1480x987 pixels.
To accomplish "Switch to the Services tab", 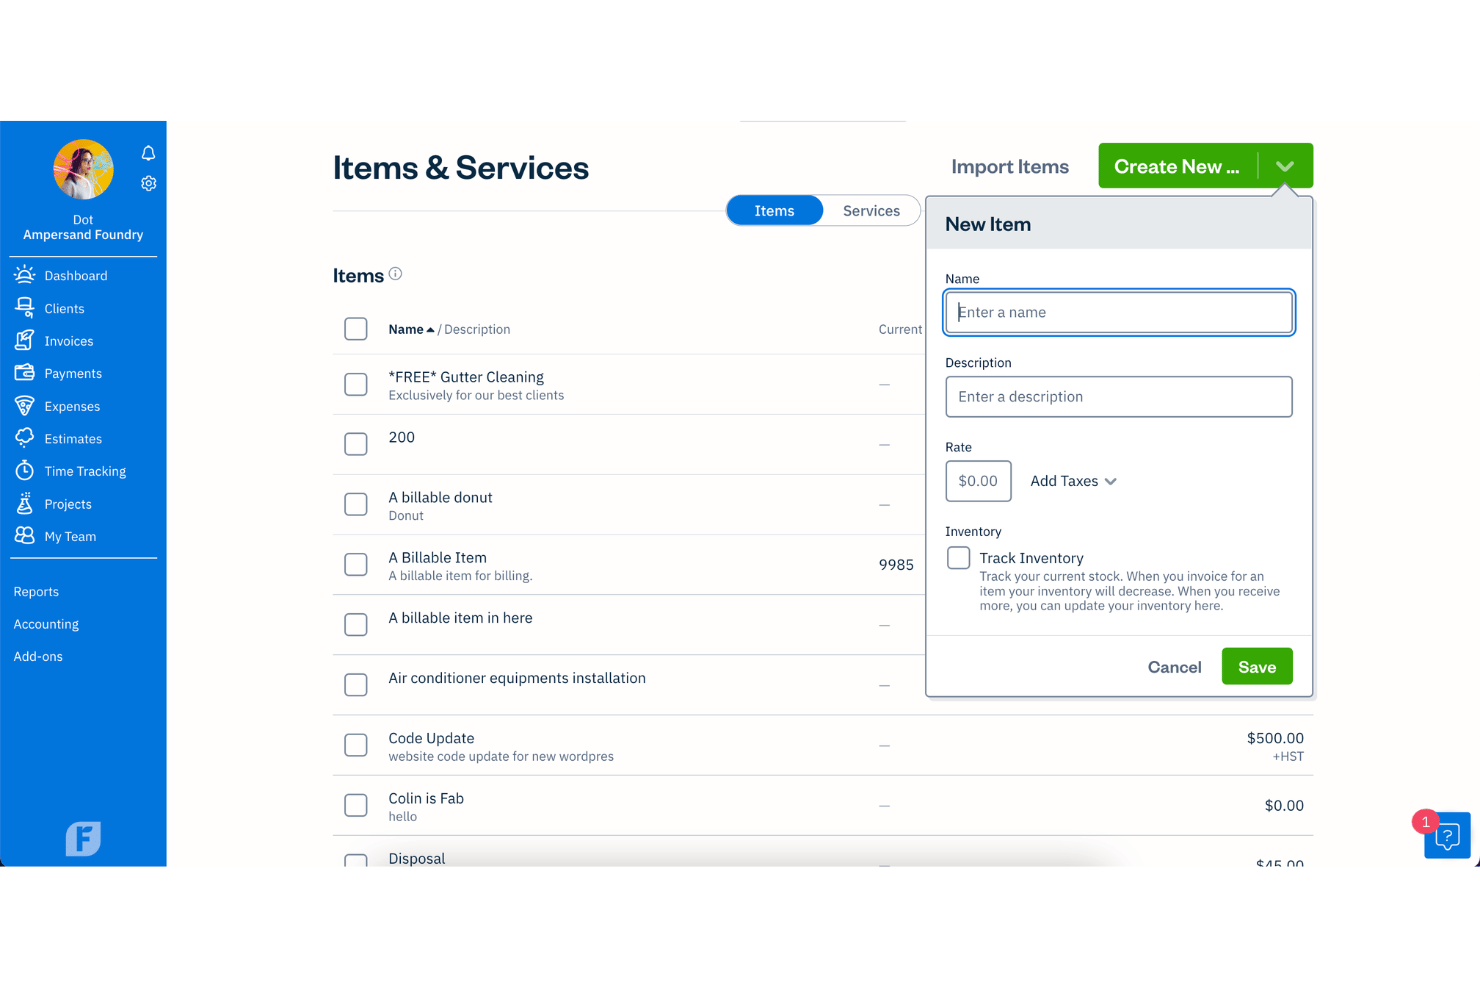I will 871,211.
